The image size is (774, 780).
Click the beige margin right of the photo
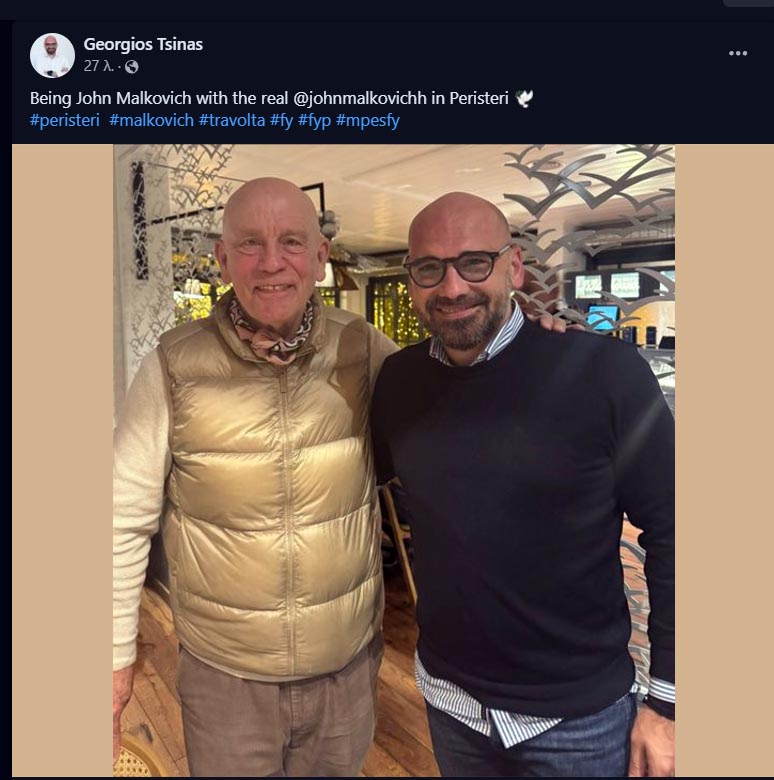[724, 460]
